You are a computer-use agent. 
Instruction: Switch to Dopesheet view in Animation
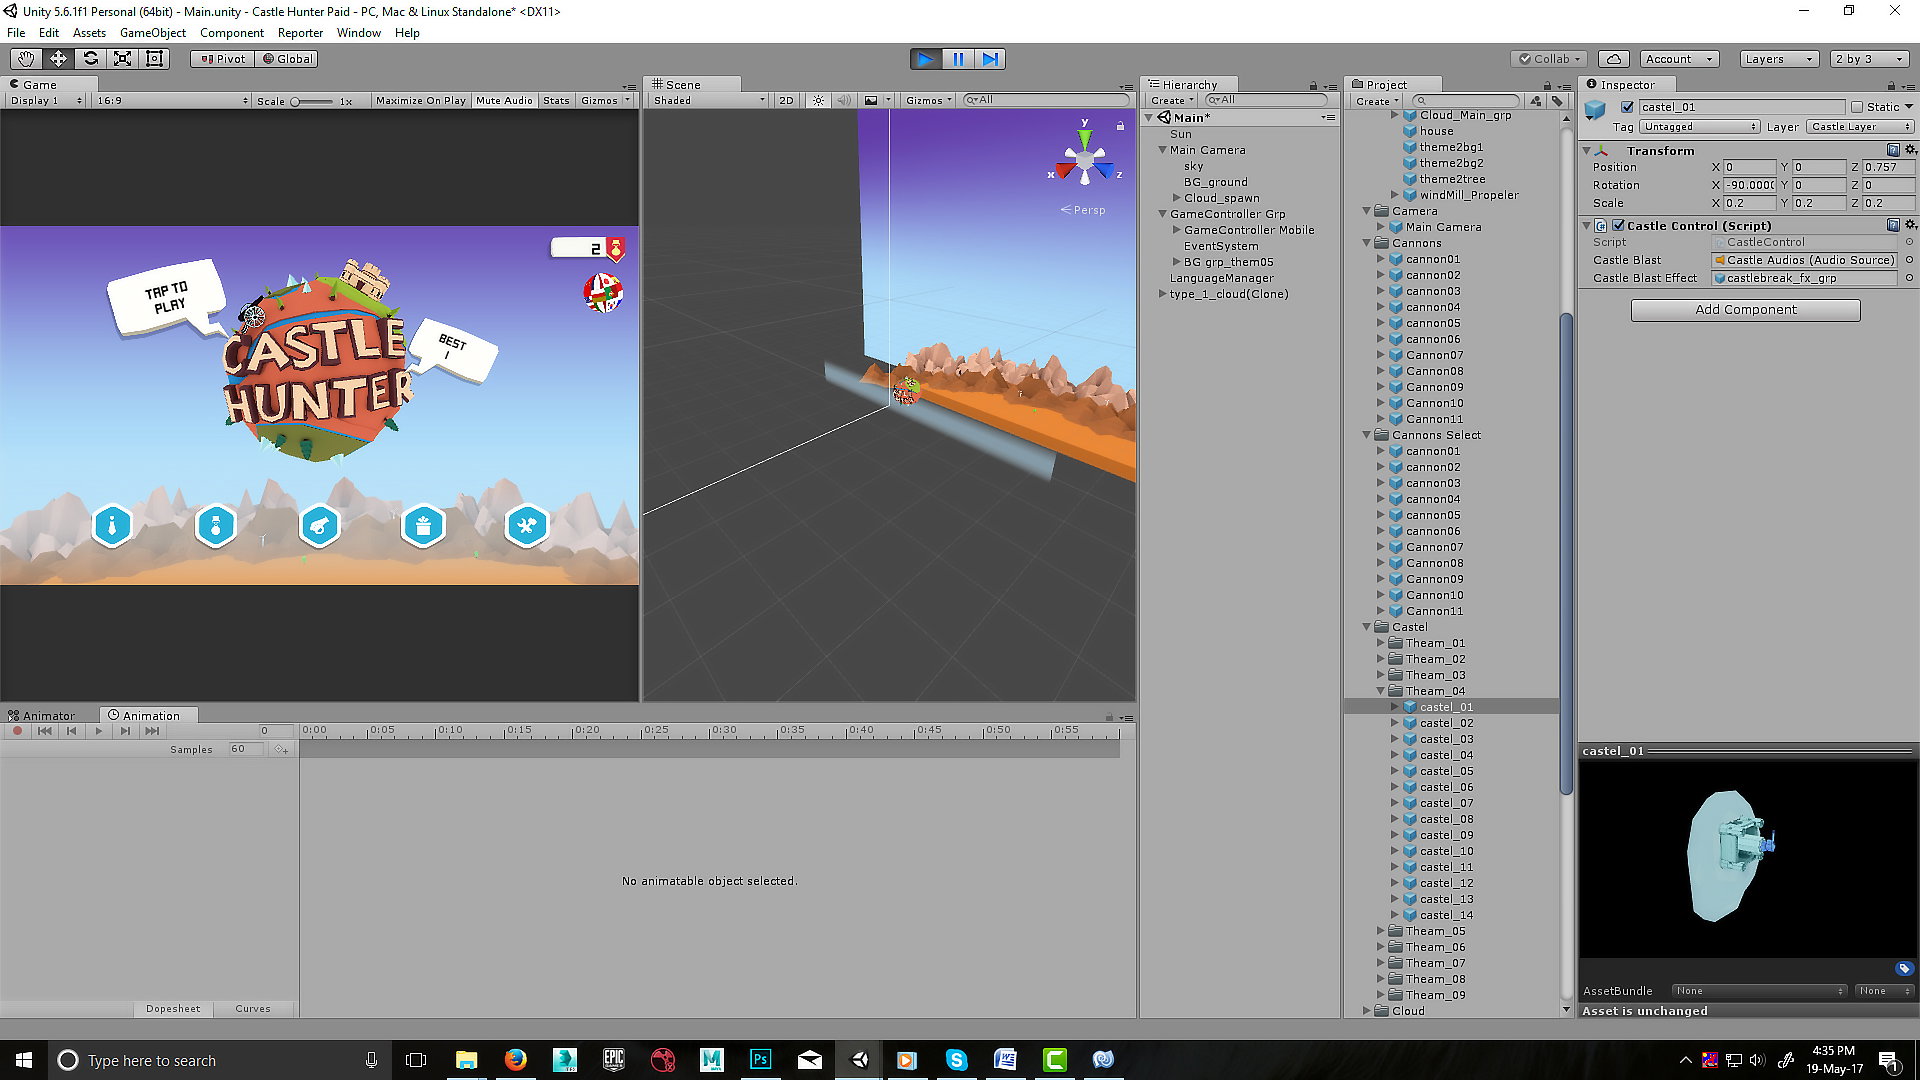coord(173,1009)
